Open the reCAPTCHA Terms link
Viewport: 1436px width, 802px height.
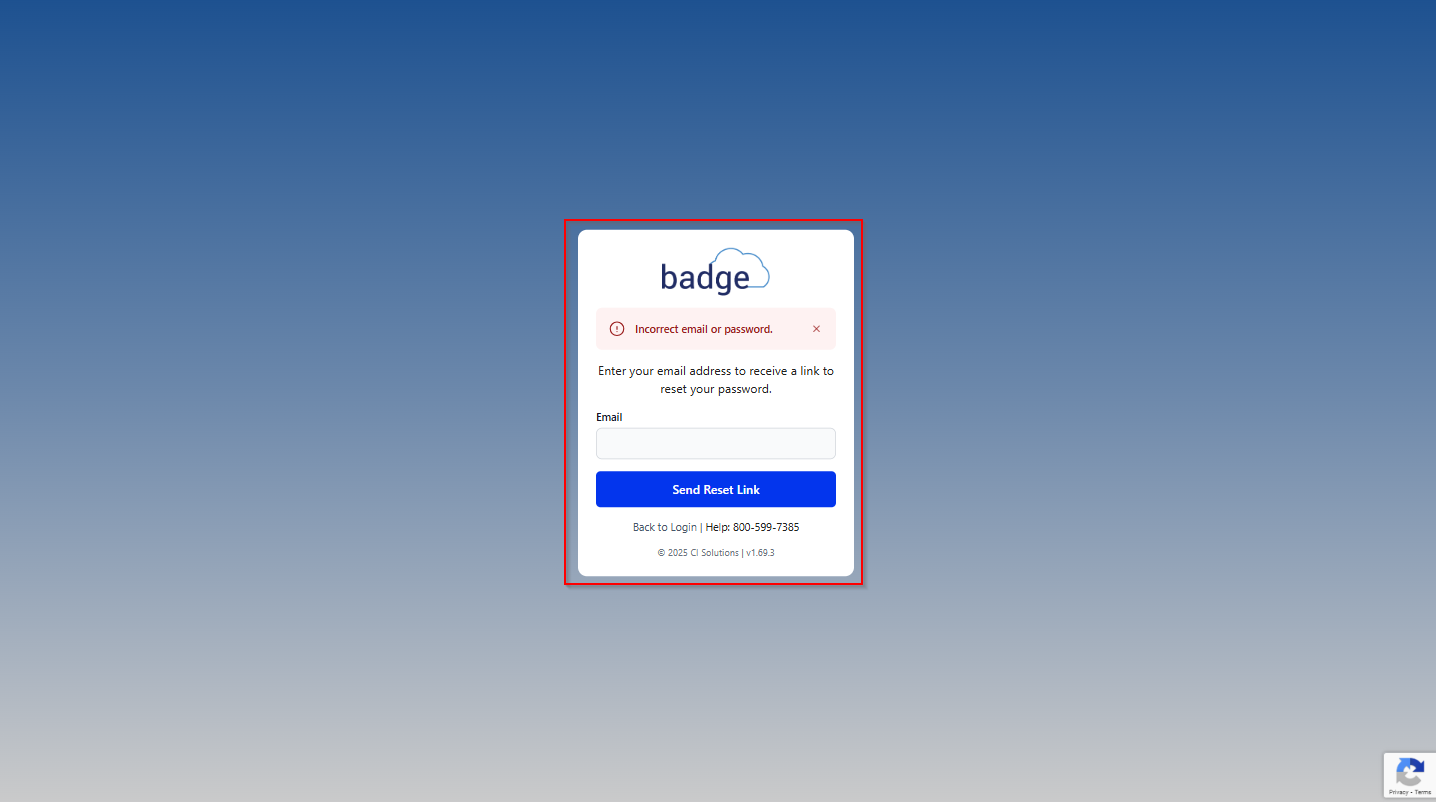point(1422,792)
